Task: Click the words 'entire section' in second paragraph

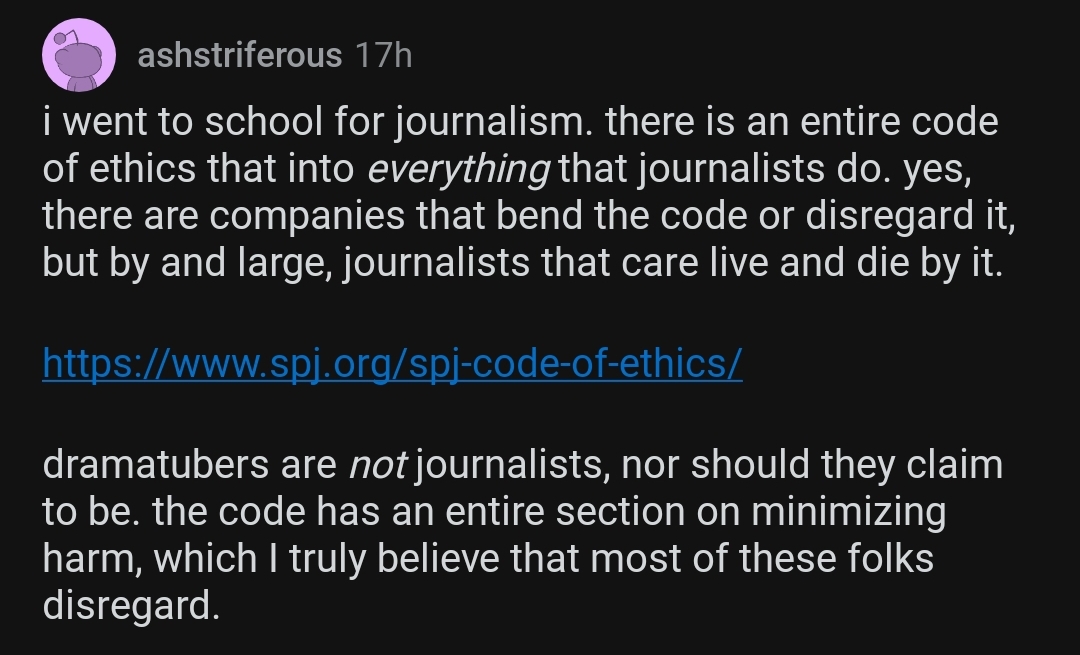Action: point(564,511)
